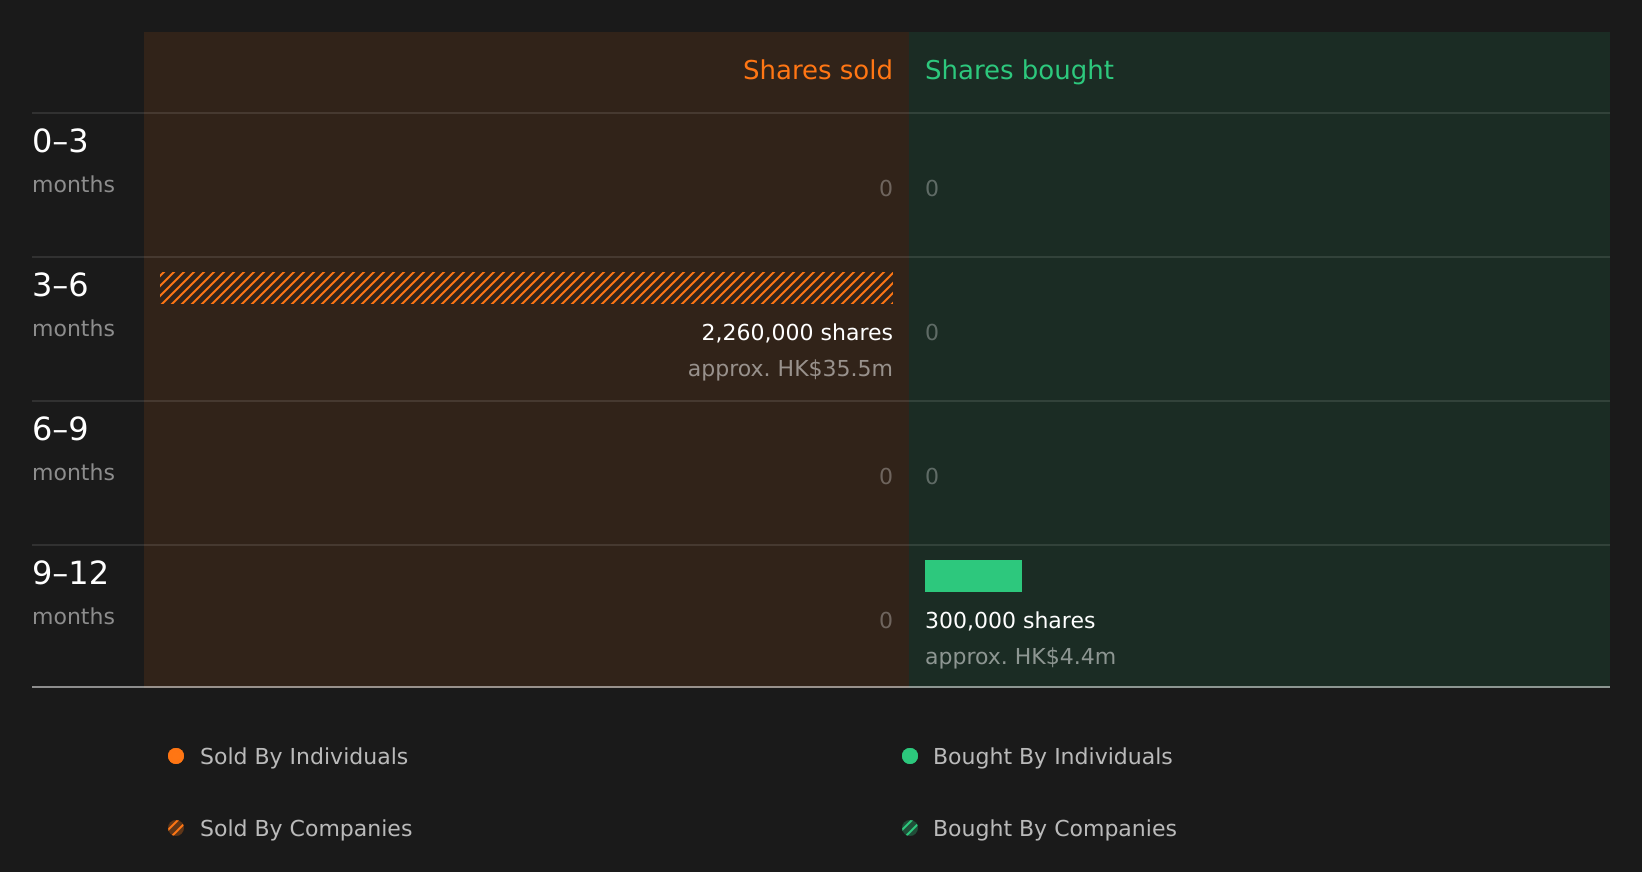This screenshot has width=1642, height=872.
Task: Click the Shares bought column header
Action: pyautogui.click(x=1019, y=70)
